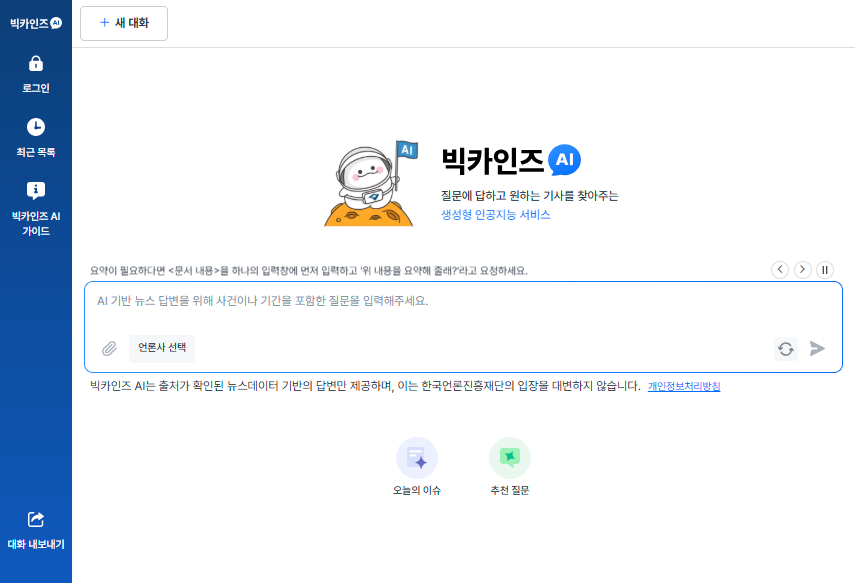The image size is (855, 583).
Task: Start a new chat with 새 대화
Action: pyautogui.click(x=124, y=23)
